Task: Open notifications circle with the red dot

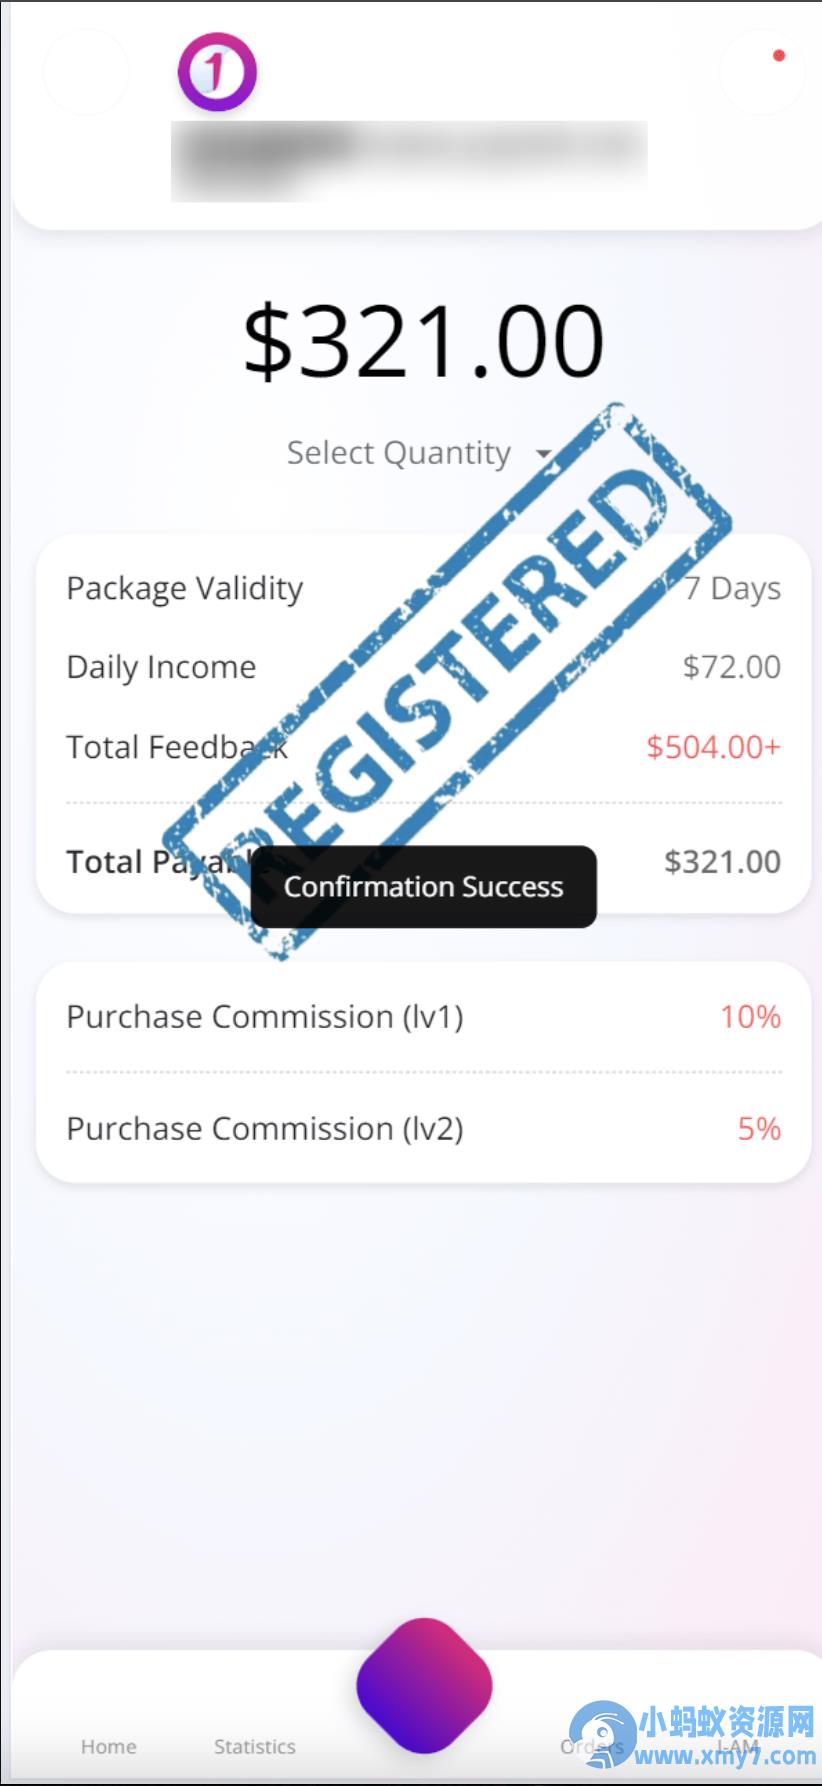Action: click(762, 72)
